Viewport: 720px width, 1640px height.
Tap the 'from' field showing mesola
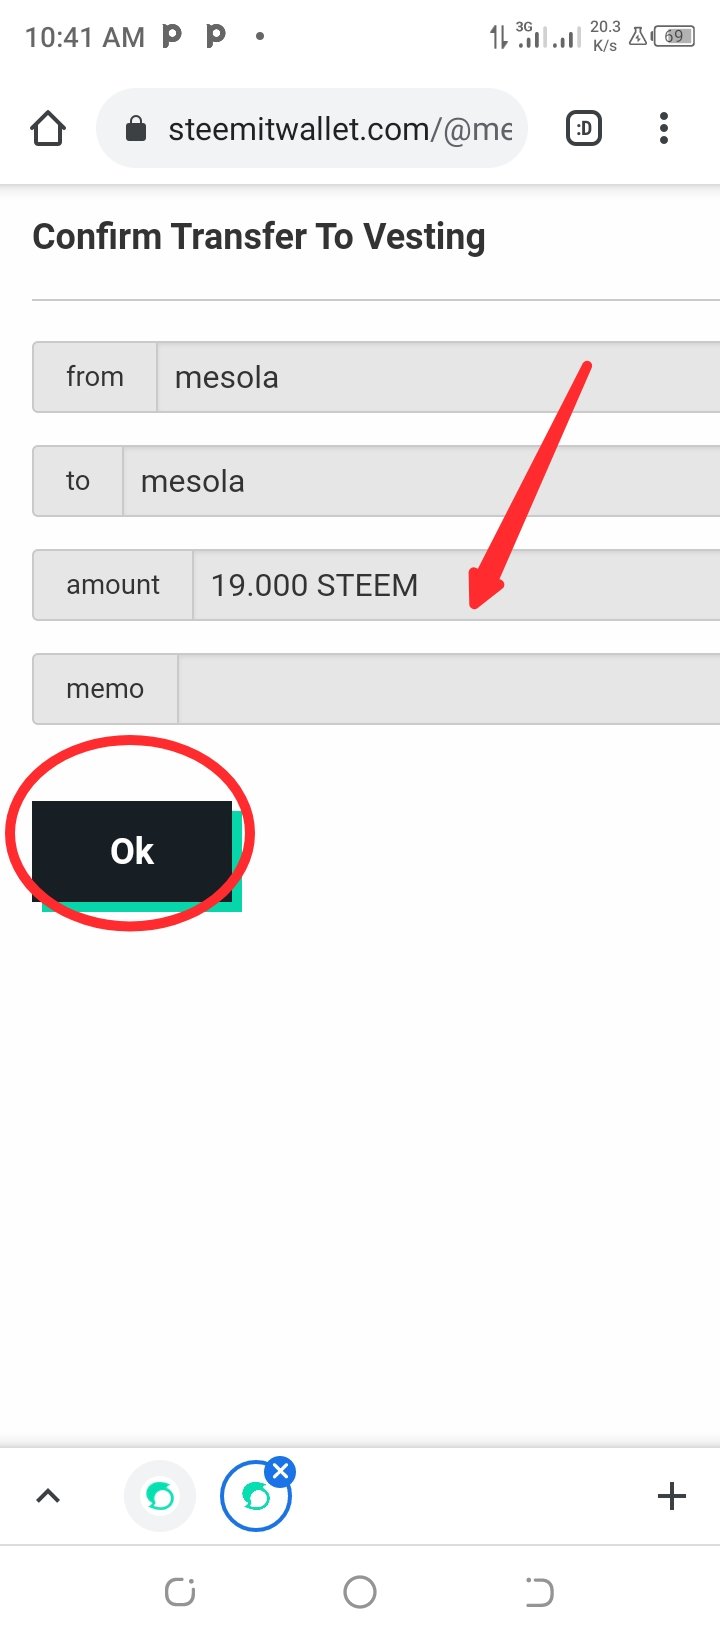(438, 377)
